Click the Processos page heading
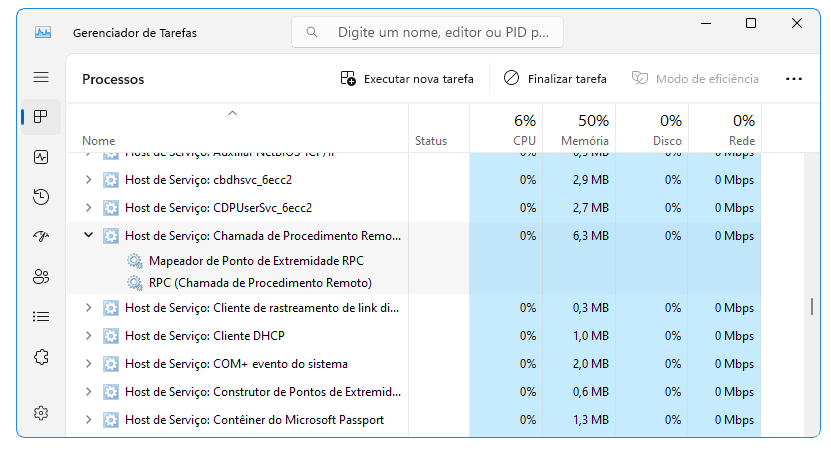This screenshot has height=451, width=831. pos(113,79)
